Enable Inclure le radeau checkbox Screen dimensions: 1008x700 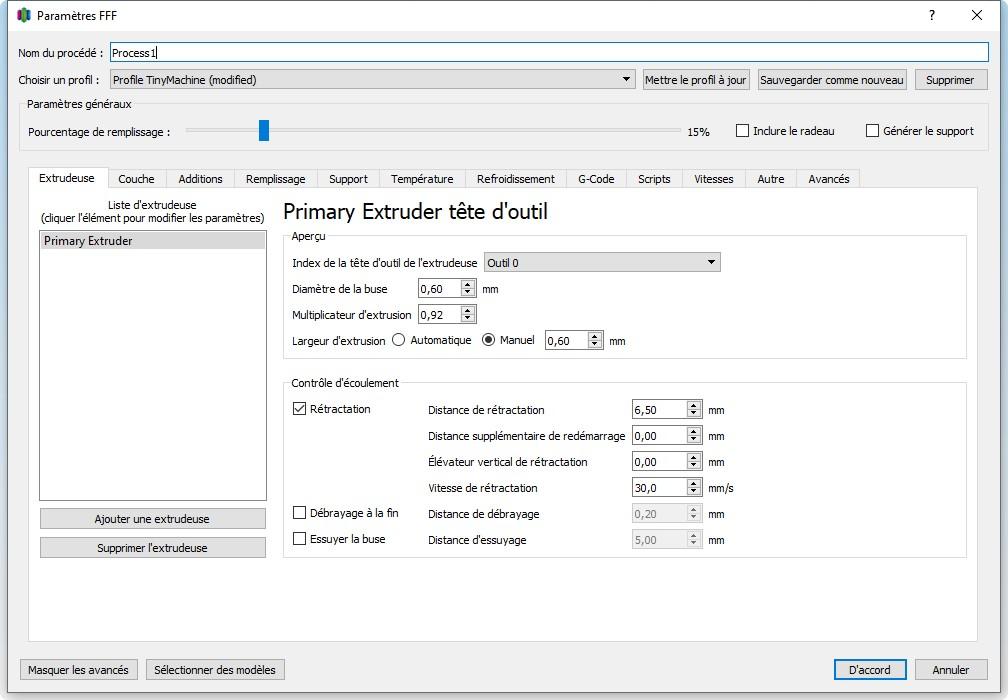pos(742,130)
